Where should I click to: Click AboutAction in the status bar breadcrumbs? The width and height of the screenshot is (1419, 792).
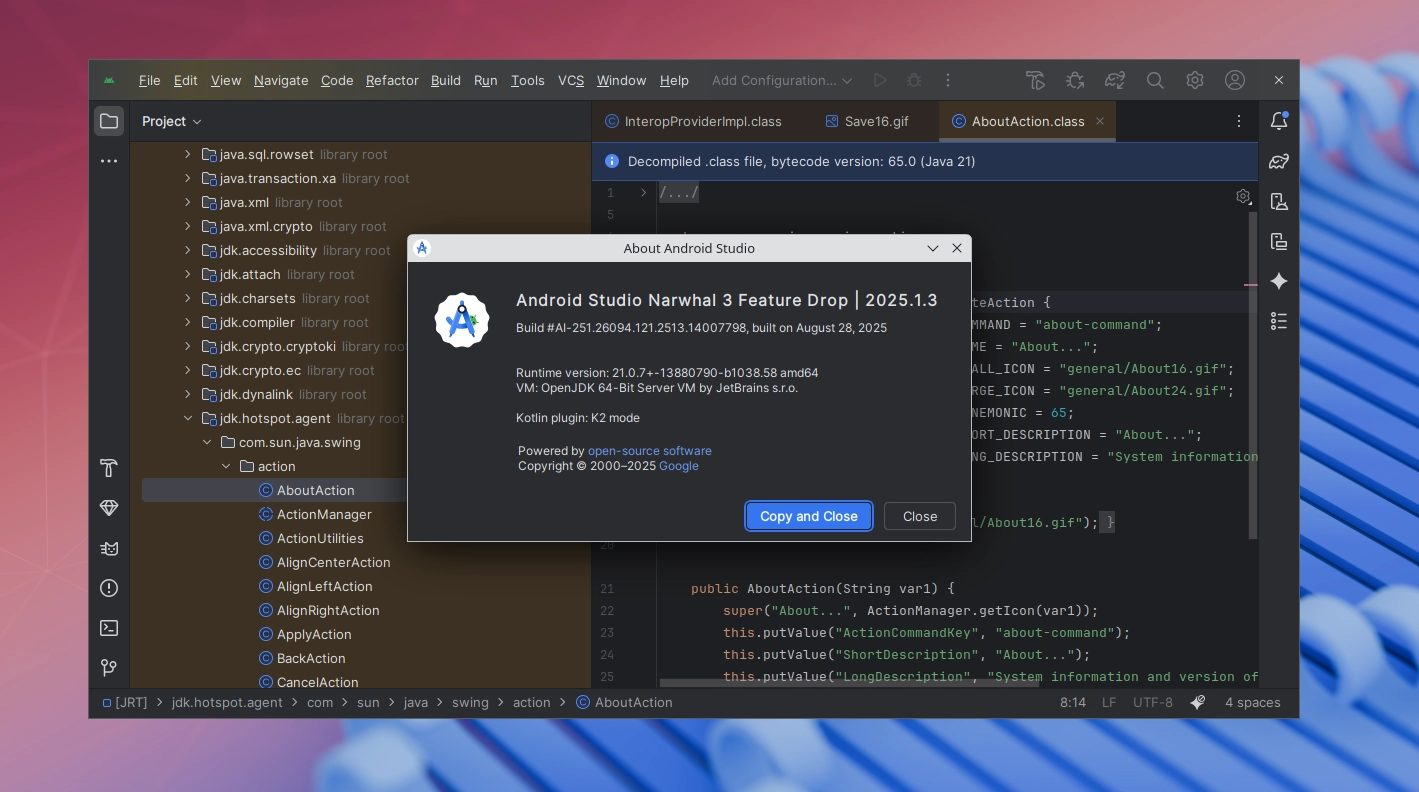pyautogui.click(x=632, y=702)
